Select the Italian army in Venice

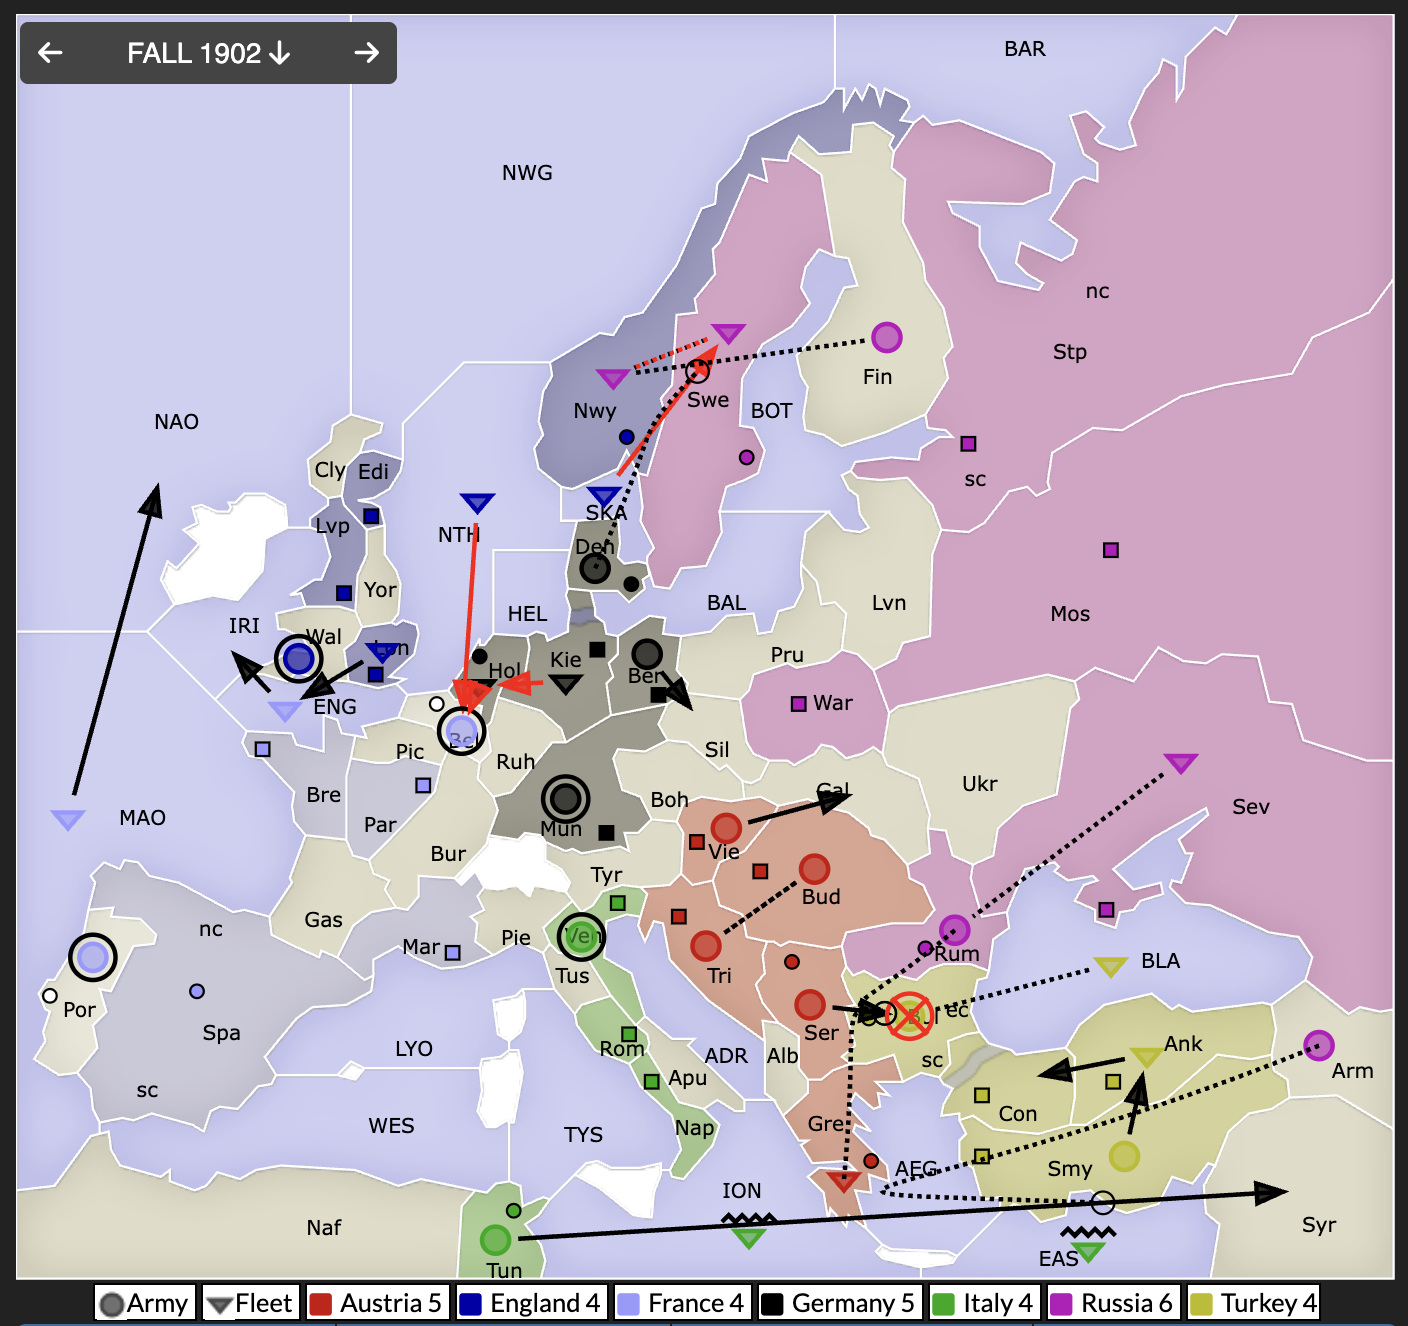(x=581, y=937)
